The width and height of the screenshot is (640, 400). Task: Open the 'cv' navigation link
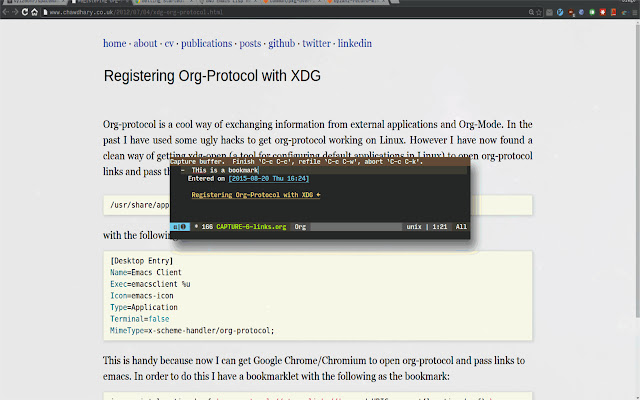(170, 44)
